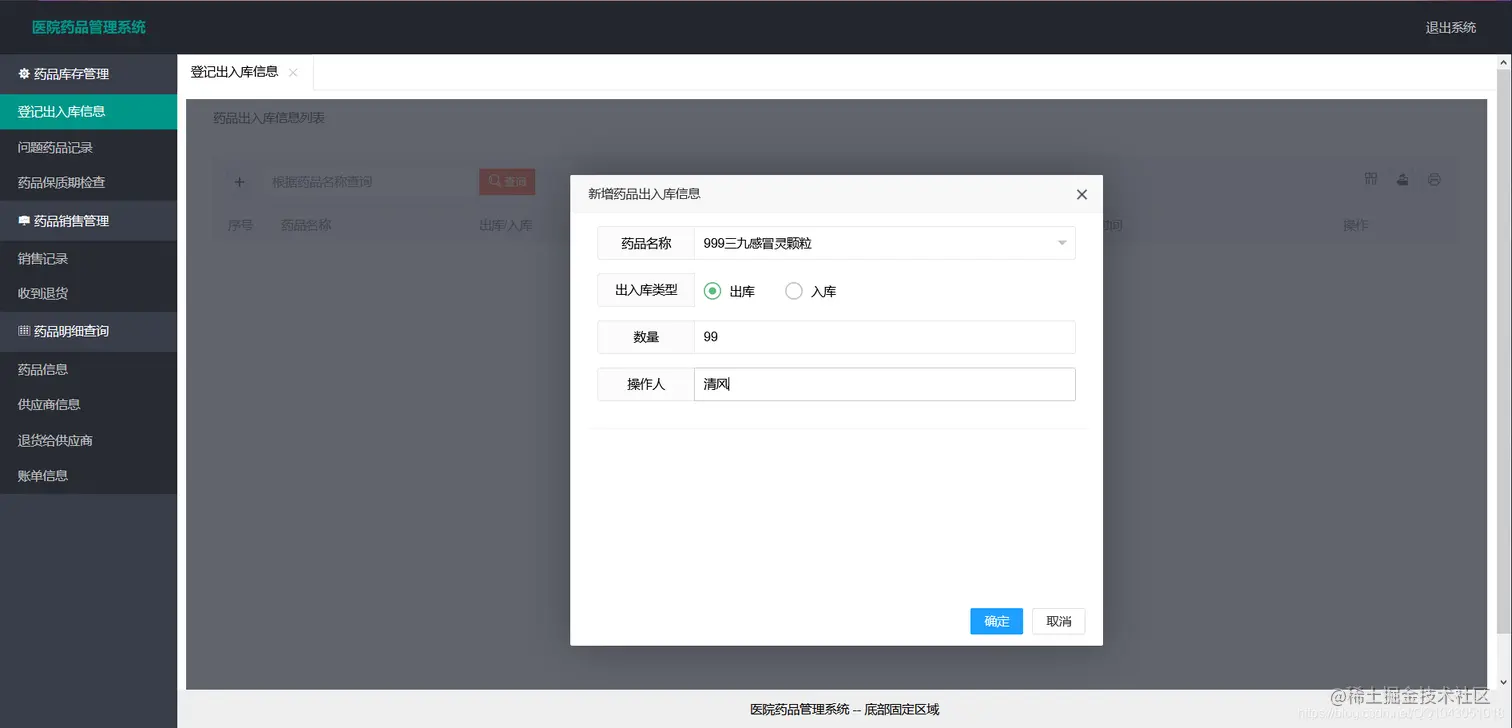Click the export icon in the table toolbar
Screen dimensions: 1512x728
click(x=1402, y=179)
